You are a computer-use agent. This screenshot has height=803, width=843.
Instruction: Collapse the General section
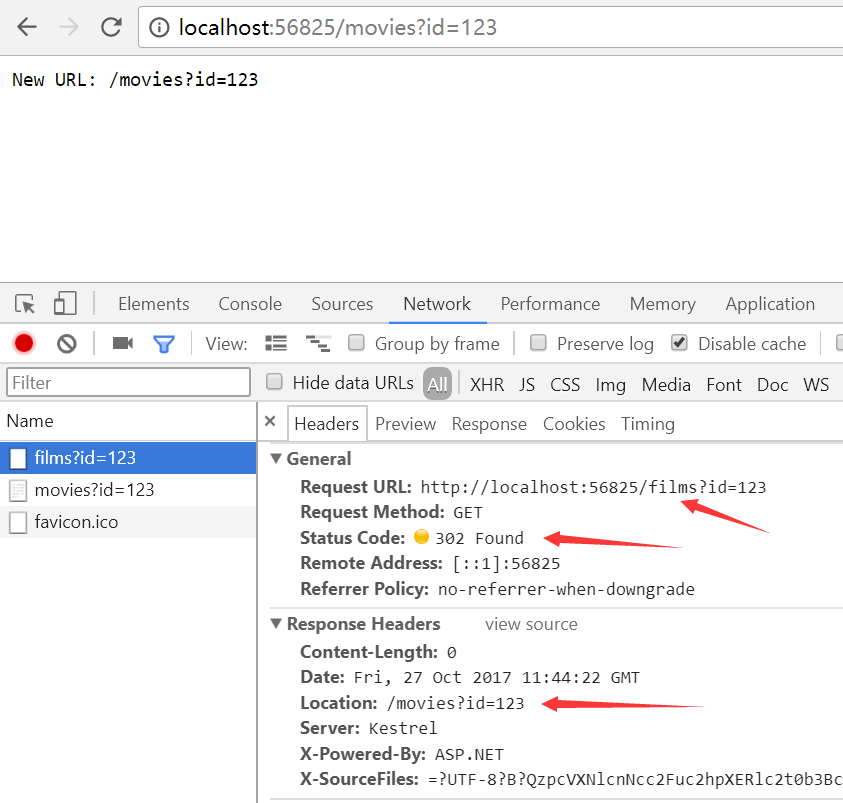tap(277, 459)
